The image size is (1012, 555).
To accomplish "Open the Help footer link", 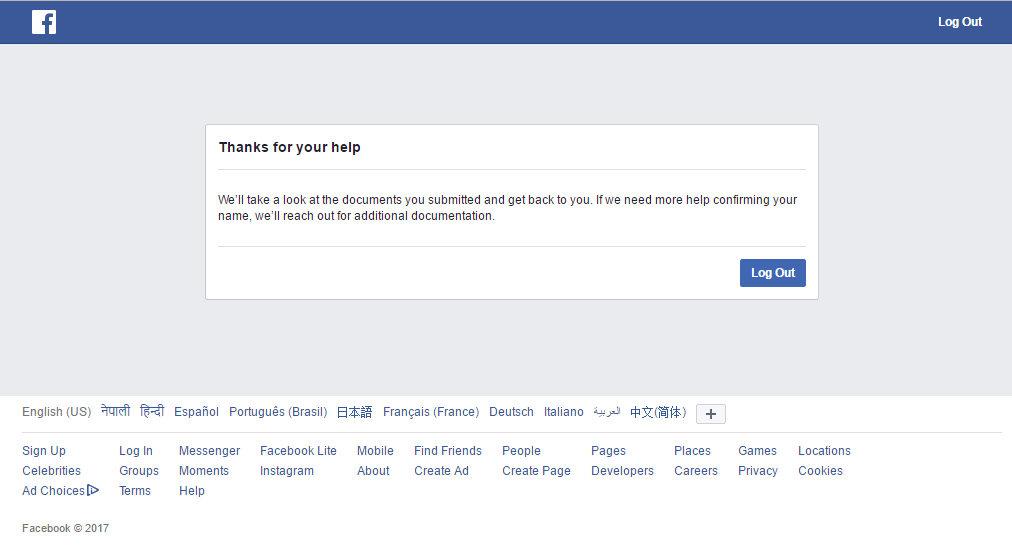I will [x=192, y=491].
